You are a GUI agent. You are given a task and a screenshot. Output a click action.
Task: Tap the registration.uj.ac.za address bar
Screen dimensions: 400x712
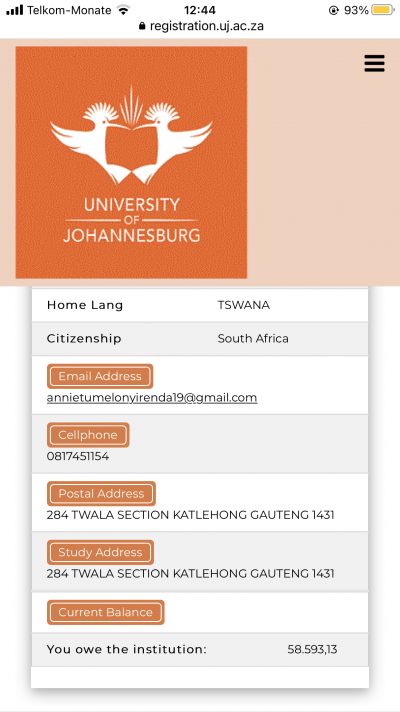pos(201,26)
